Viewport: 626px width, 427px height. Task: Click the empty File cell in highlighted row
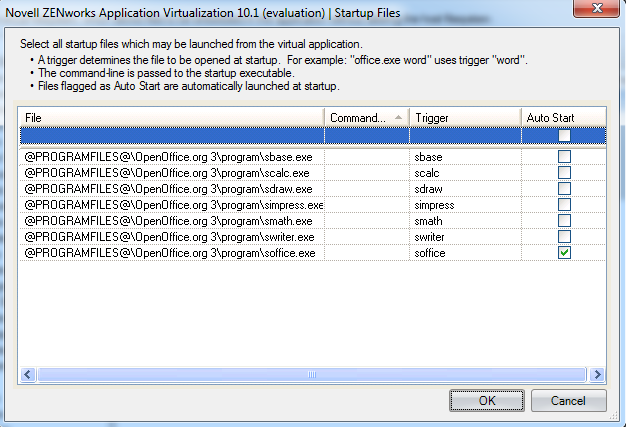click(172, 136)
